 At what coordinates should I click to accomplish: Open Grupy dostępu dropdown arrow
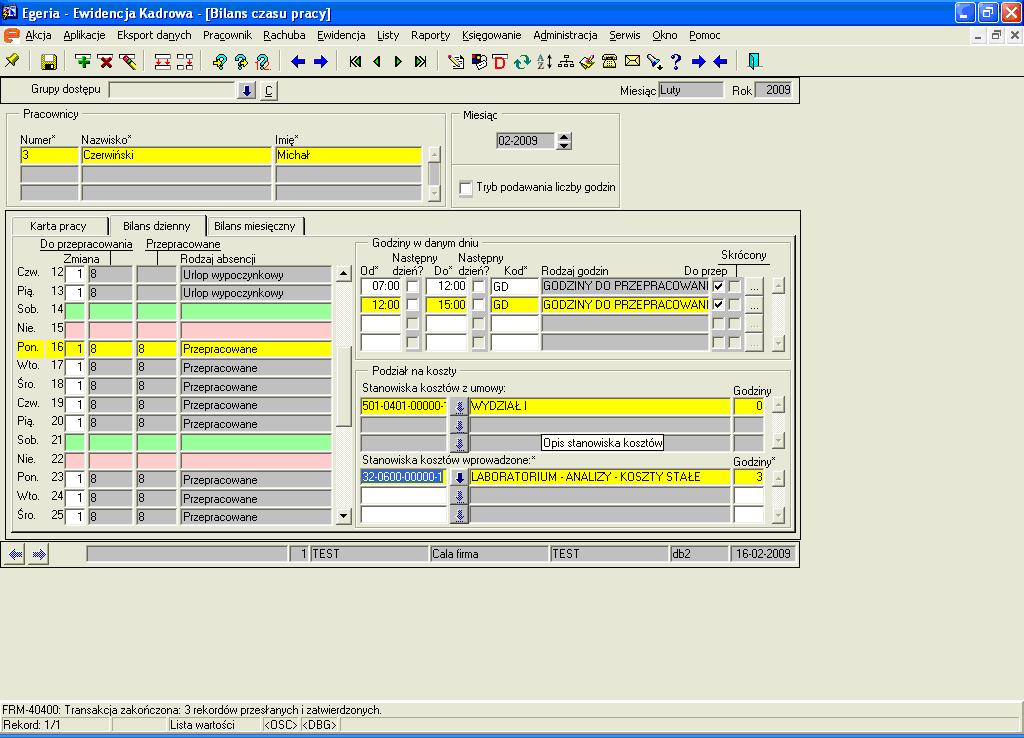(246, 90)
